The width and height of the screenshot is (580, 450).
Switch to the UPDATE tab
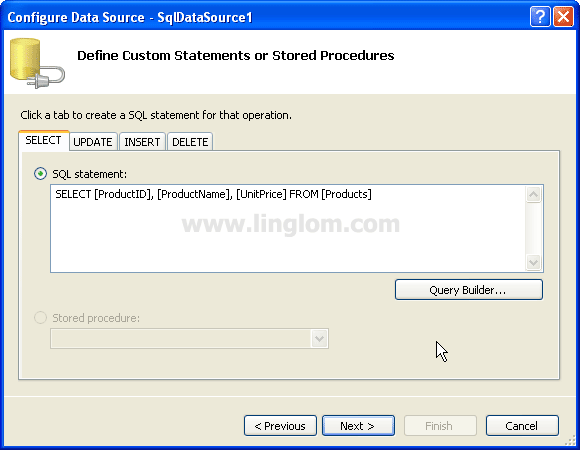(x=93, y=142)
